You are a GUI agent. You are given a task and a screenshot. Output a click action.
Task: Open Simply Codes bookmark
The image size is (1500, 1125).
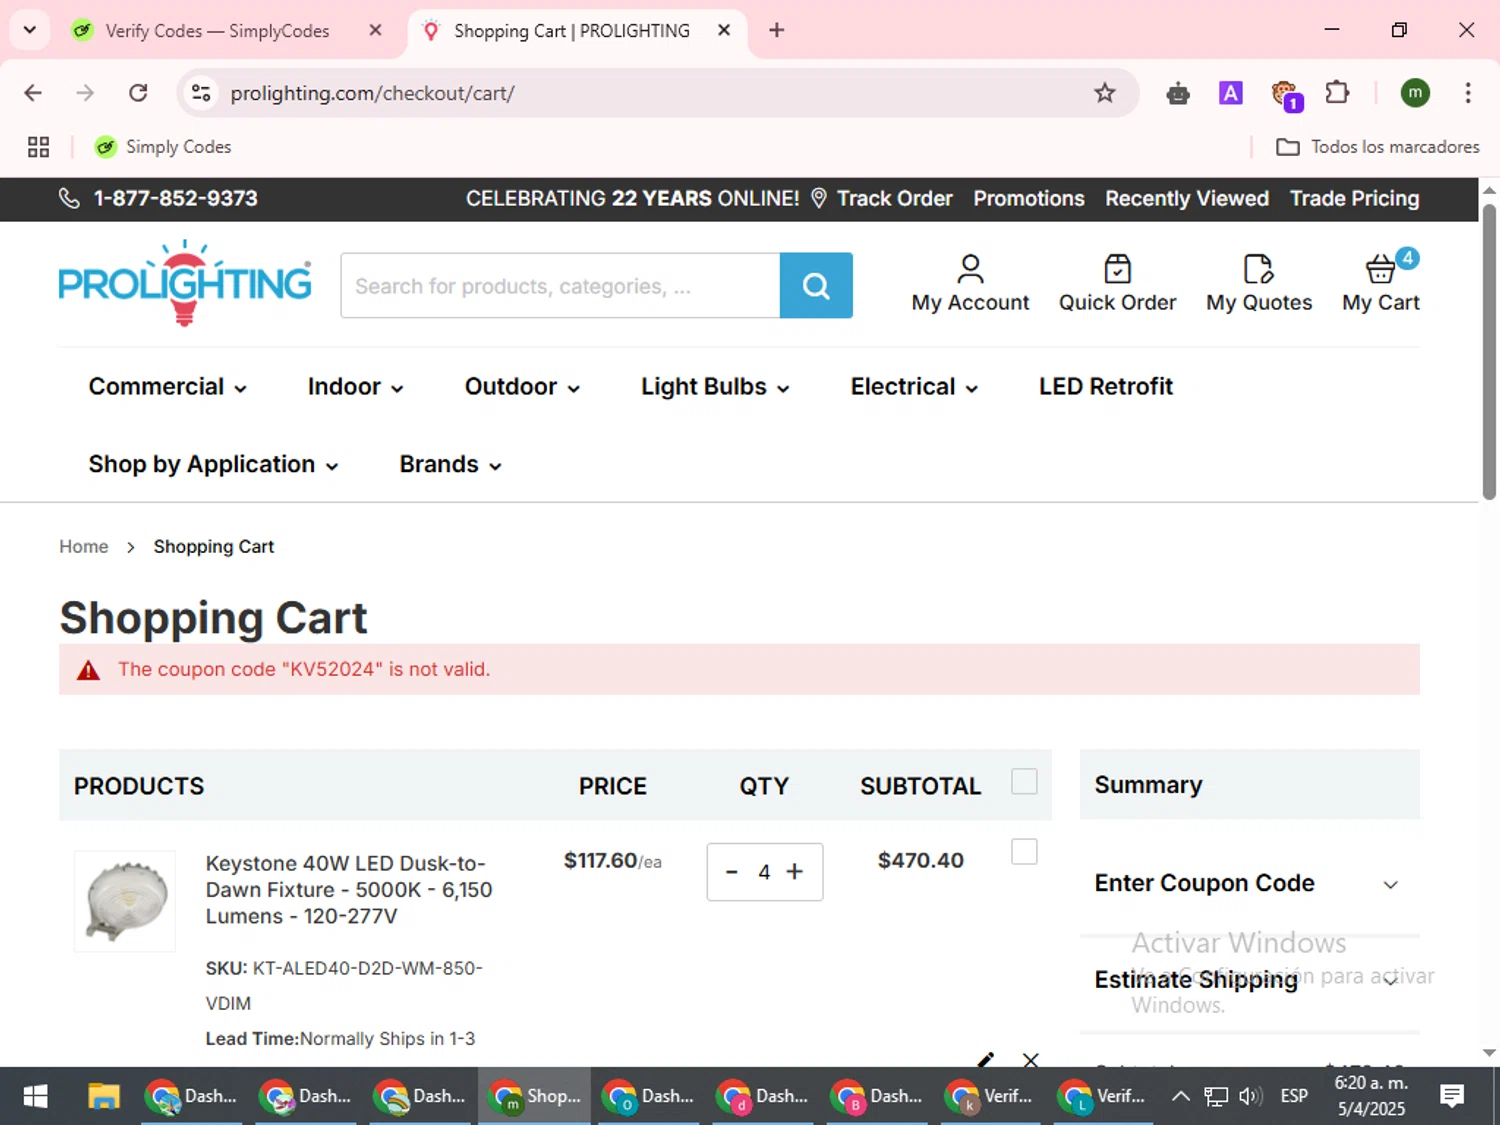pyautogui.click(x=163, y=147)
